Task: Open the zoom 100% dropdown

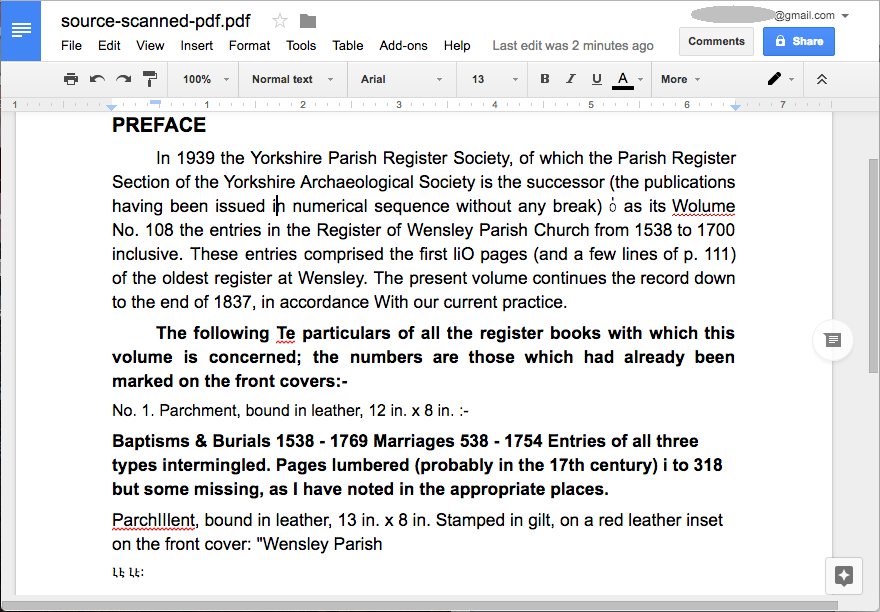Action: (205, 79)
